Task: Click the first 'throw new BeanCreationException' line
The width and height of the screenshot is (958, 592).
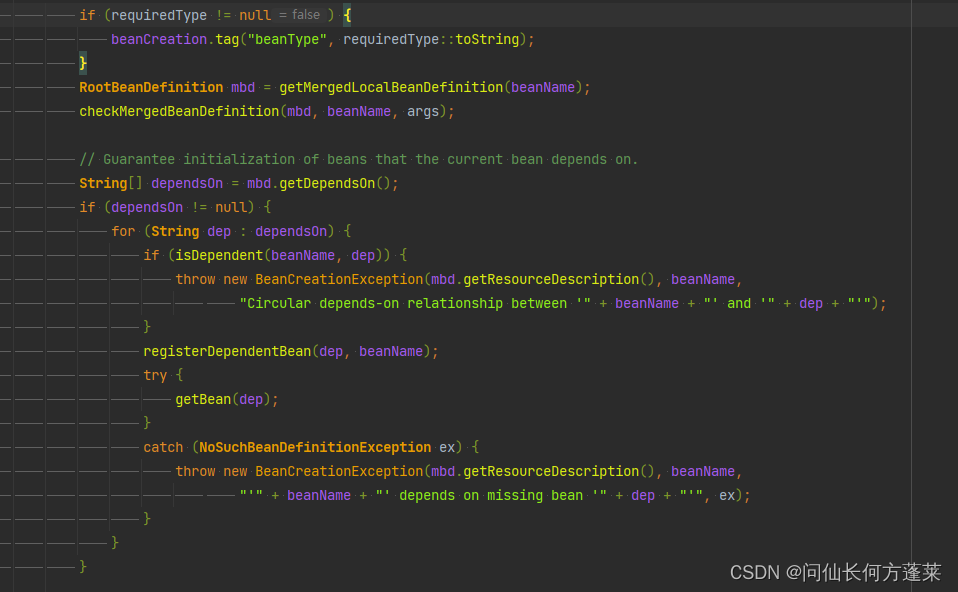Action: tap(458, 279)
